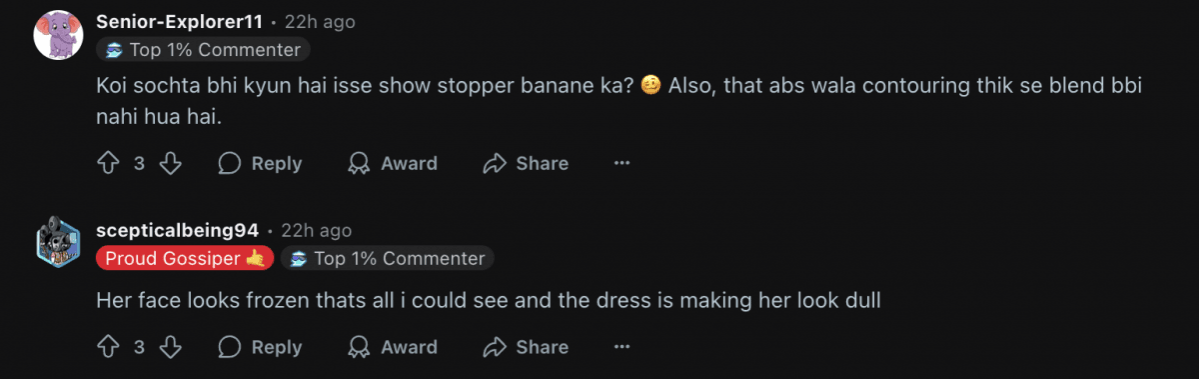The width and height of the screenshot is (1199, 379).
Task: Click Senior-Explorer11's Top 1% Commenter badge
Action: tap(203, 50)
